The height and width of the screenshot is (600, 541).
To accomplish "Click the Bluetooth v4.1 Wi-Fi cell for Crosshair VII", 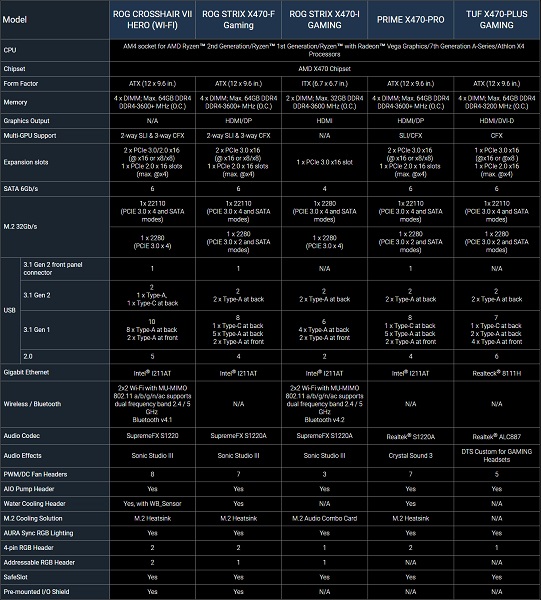I will click(152, 404).
